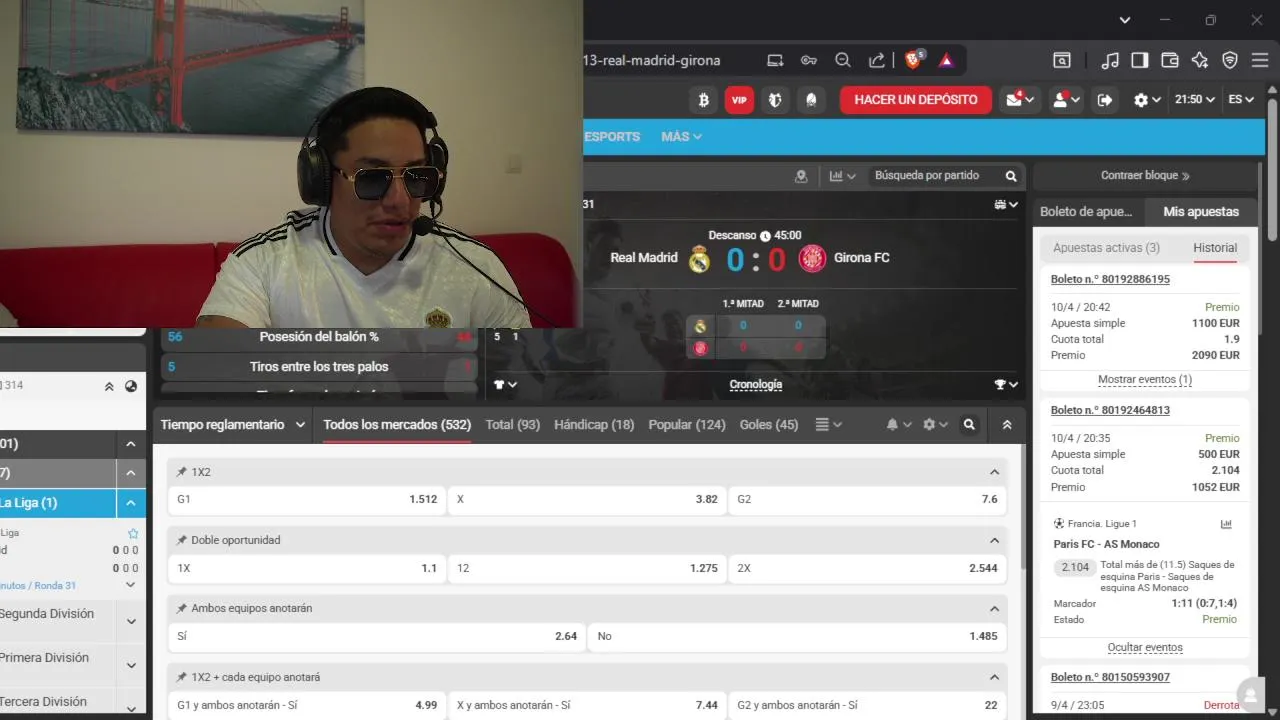This screenshot has width=1280, height=720.
Task: Open the bell notifications dropdown
Action: click(x=898, y=425)
